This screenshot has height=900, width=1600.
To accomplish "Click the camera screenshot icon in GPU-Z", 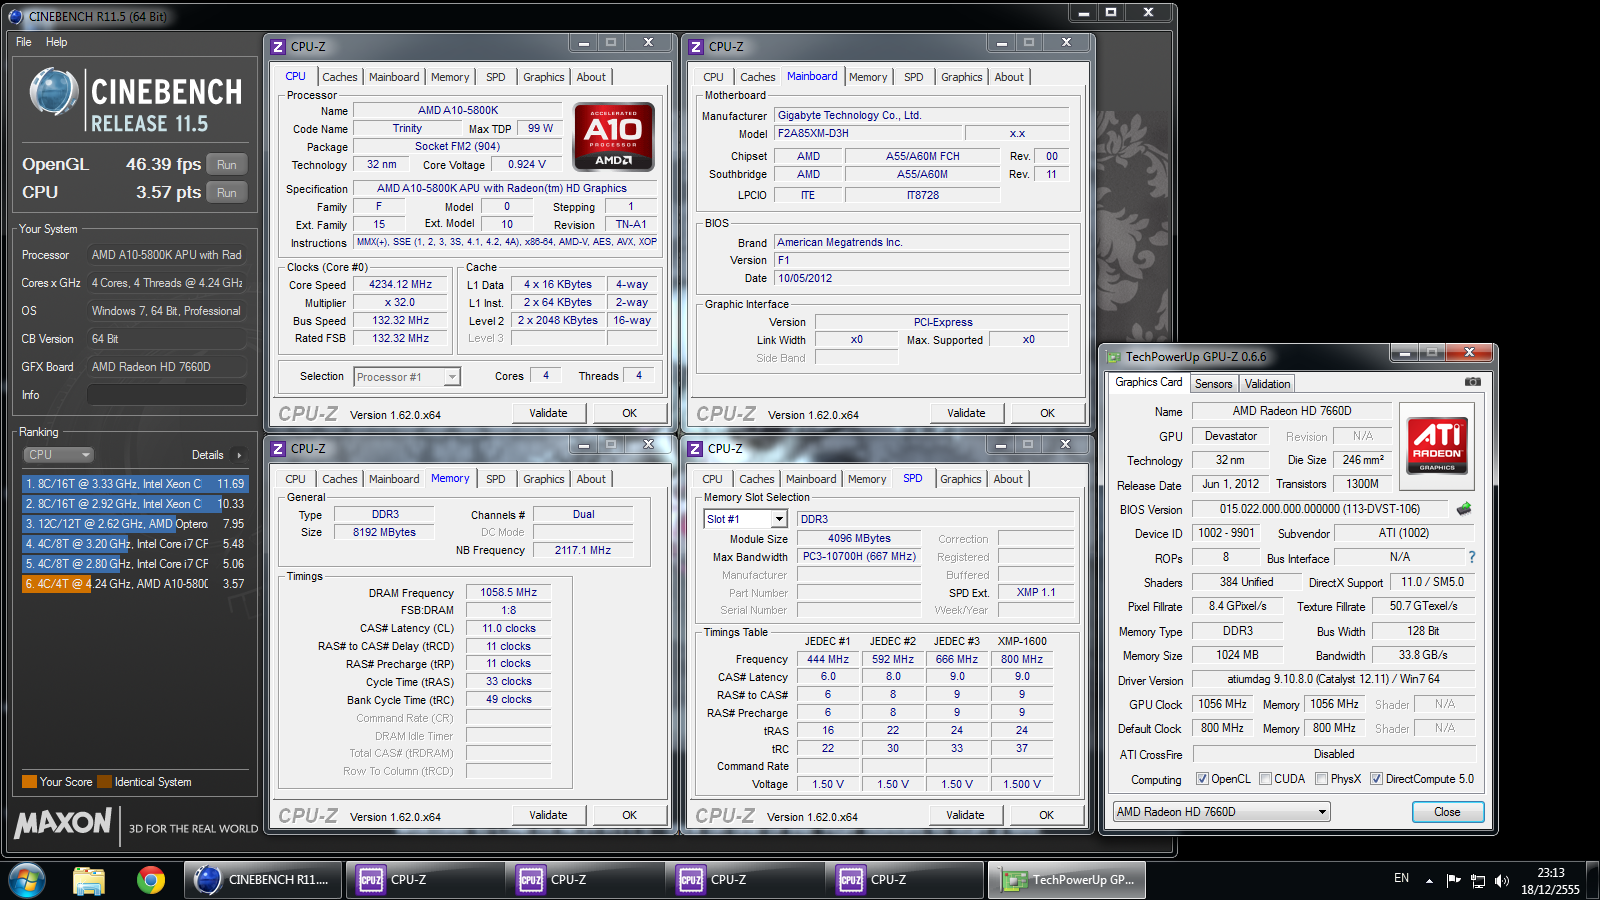I will pyautogui.click(x=1472, y=382).
